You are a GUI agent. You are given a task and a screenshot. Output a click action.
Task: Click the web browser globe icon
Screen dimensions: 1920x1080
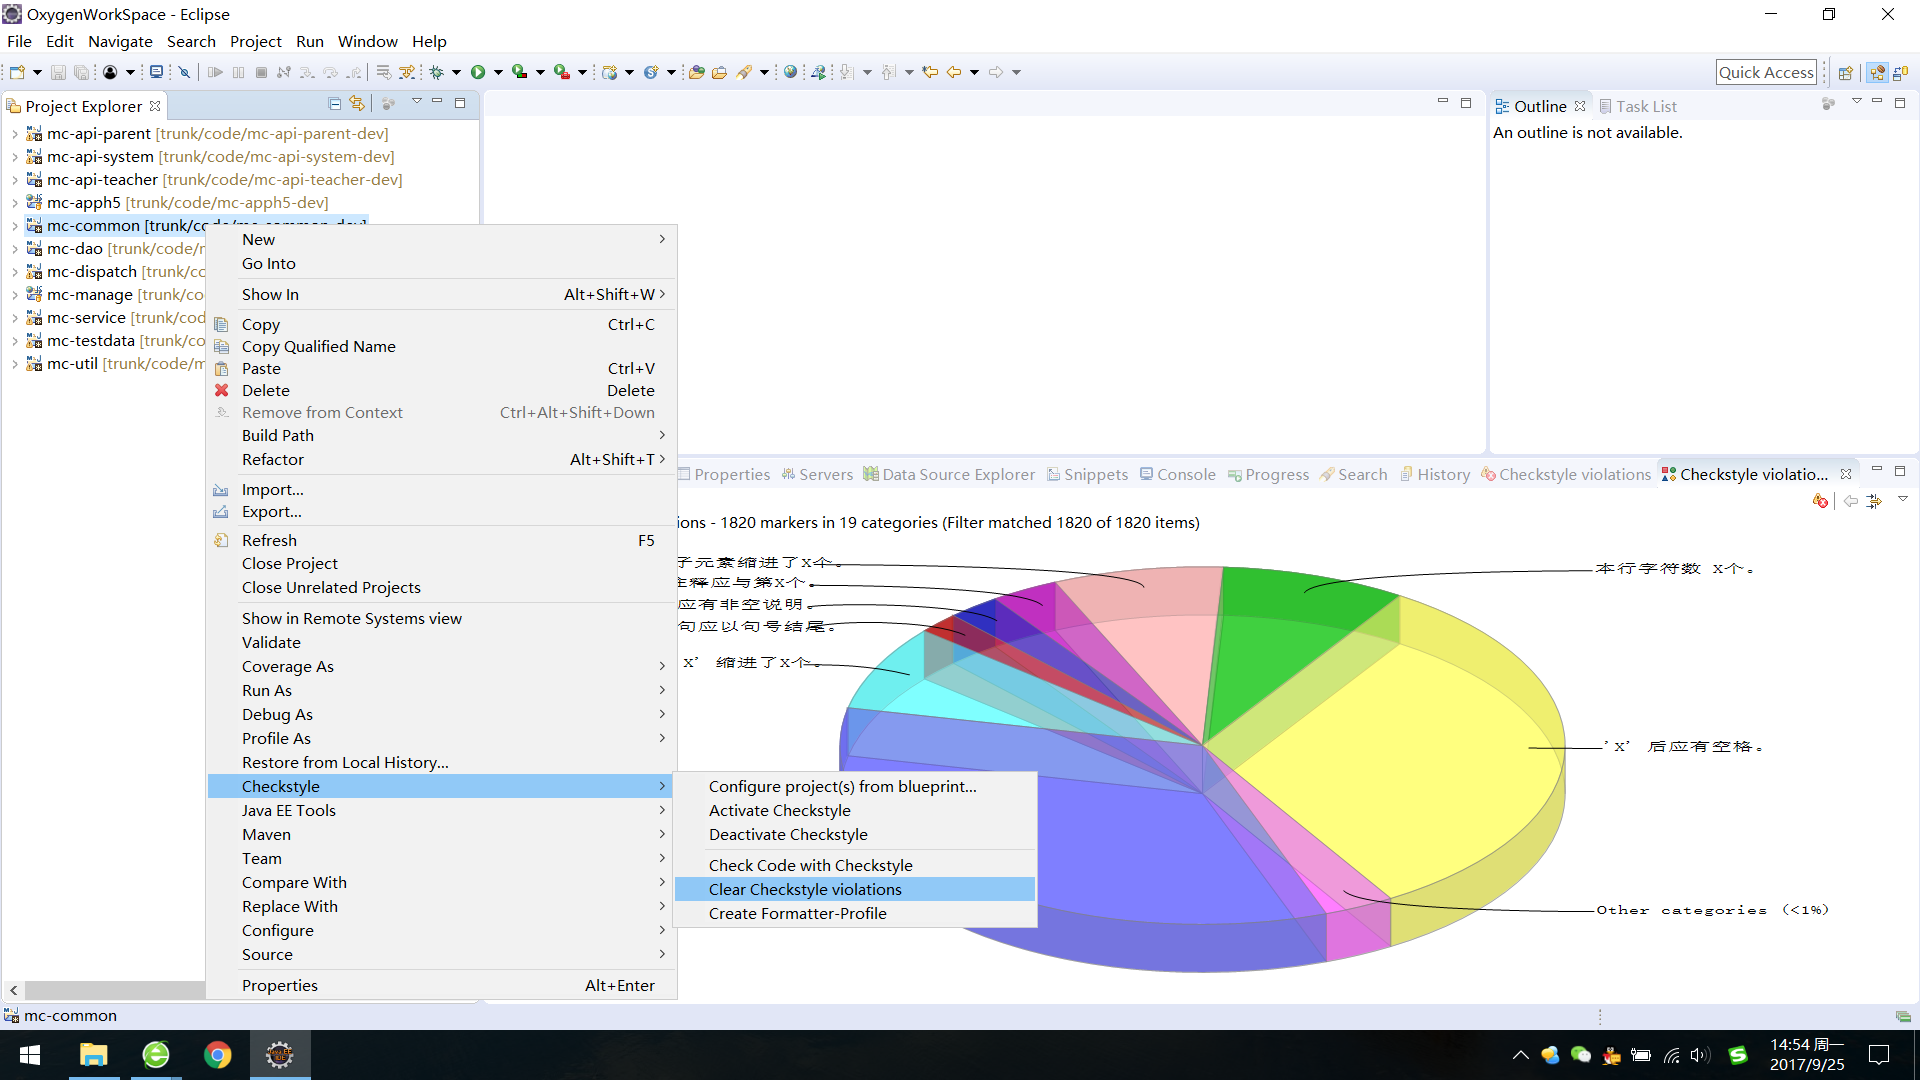pyautogui.click(x=791, y=72)
